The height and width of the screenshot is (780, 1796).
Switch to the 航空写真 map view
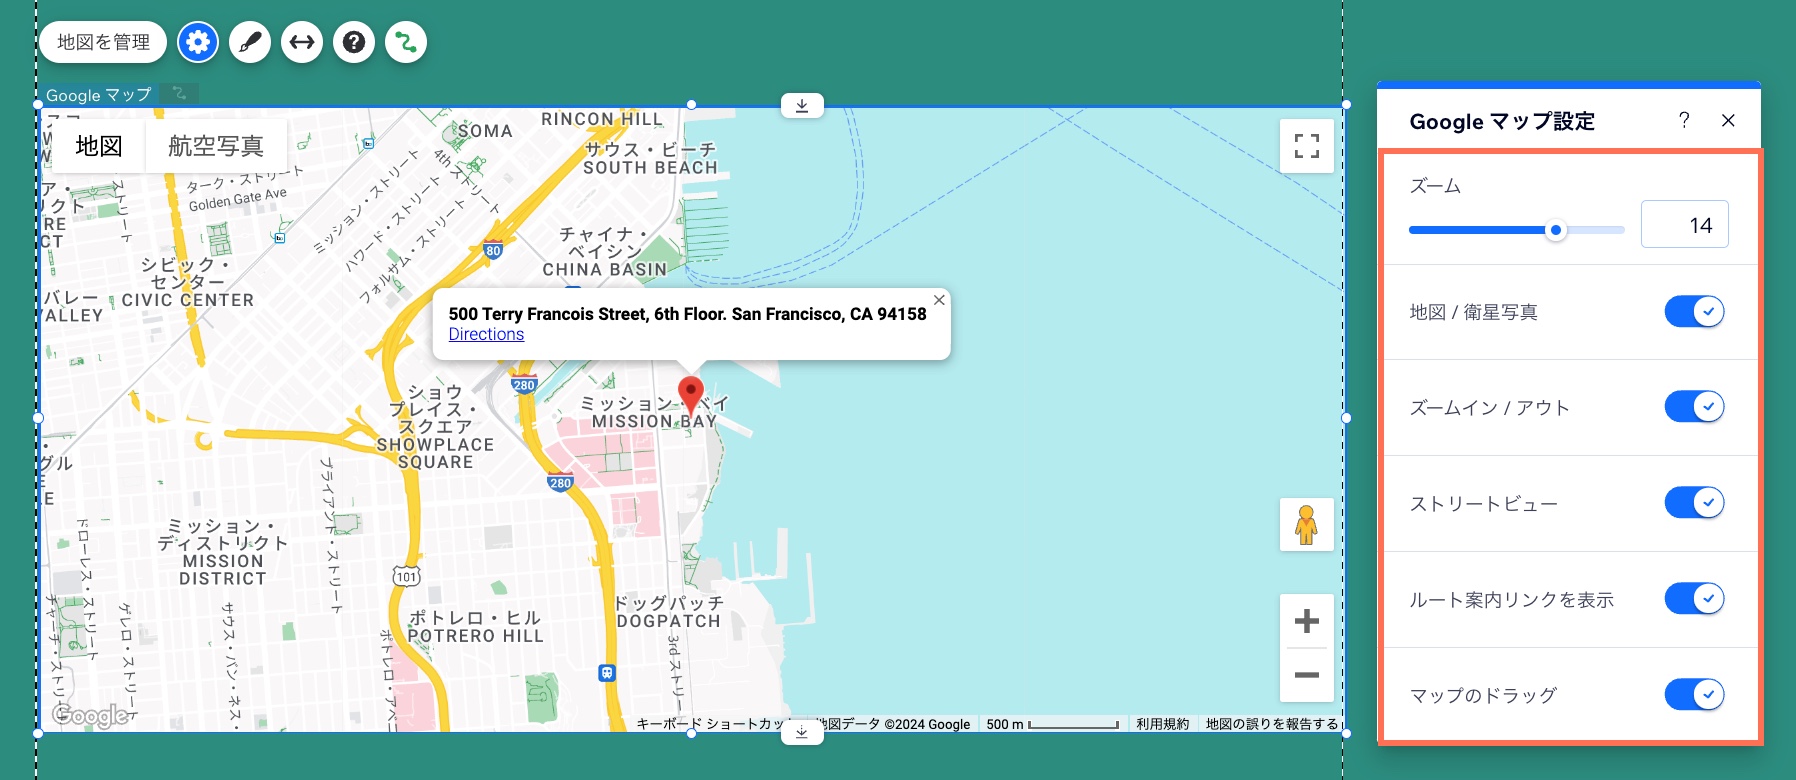pos(216,146)
